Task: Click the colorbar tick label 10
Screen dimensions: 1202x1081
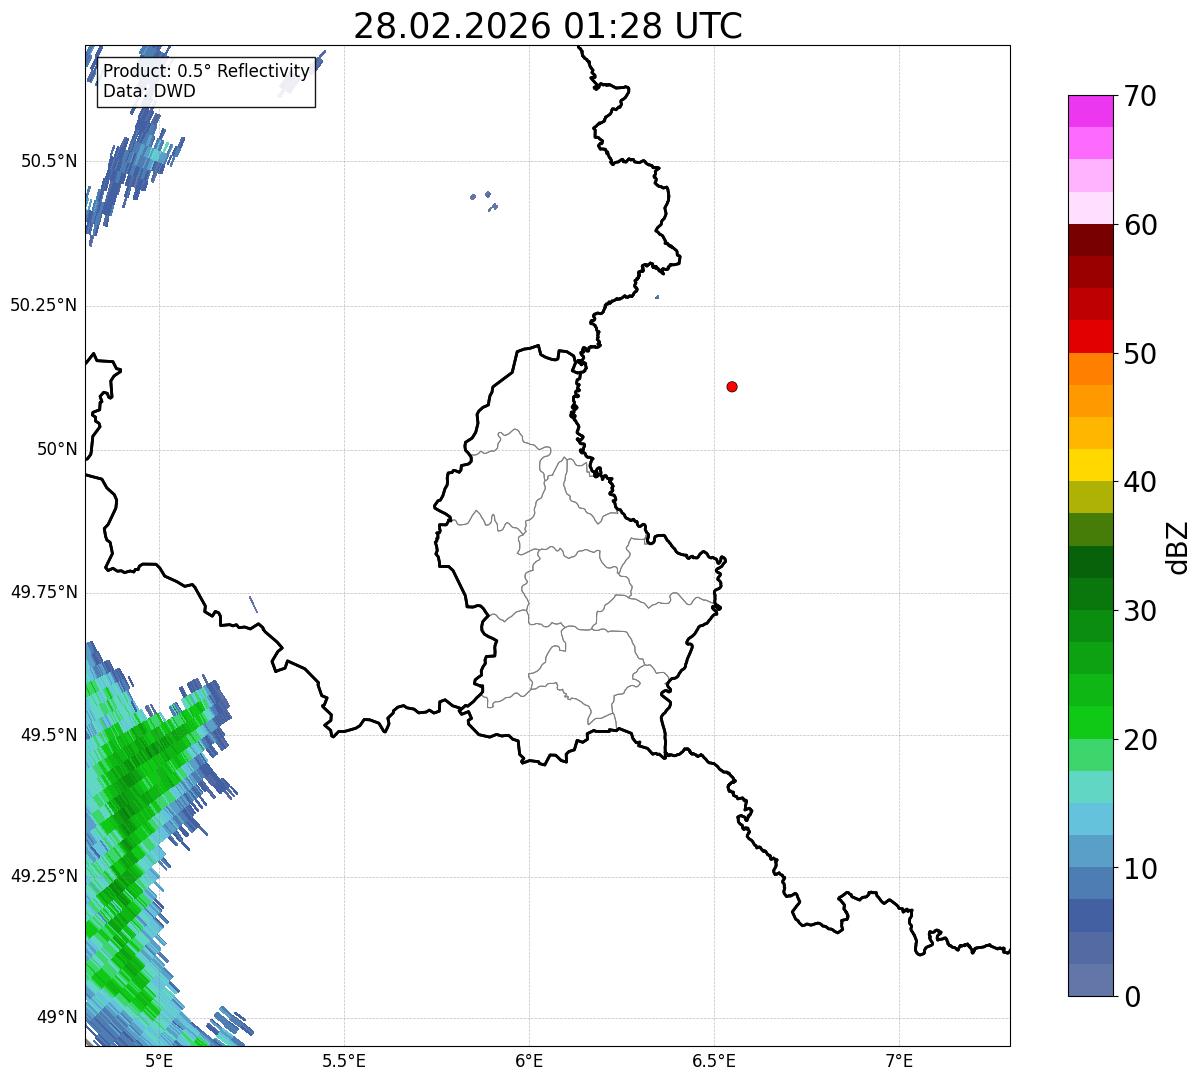Action: tap(1140, 869)
